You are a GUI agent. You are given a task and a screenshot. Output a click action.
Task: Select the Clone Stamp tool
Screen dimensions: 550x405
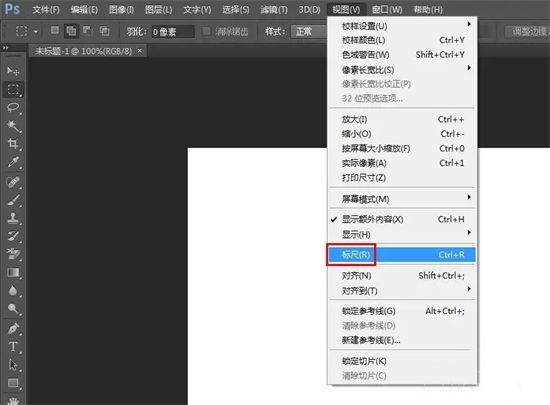pos(13,218)
